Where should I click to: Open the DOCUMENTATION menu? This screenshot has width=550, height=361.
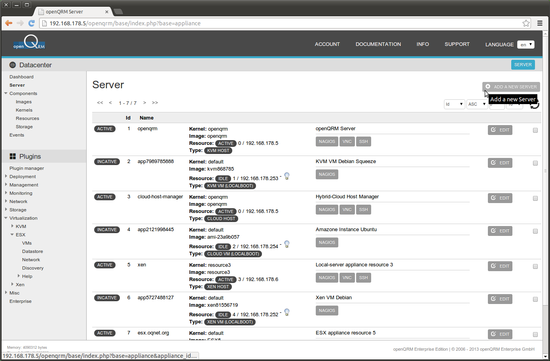(378, 44)
